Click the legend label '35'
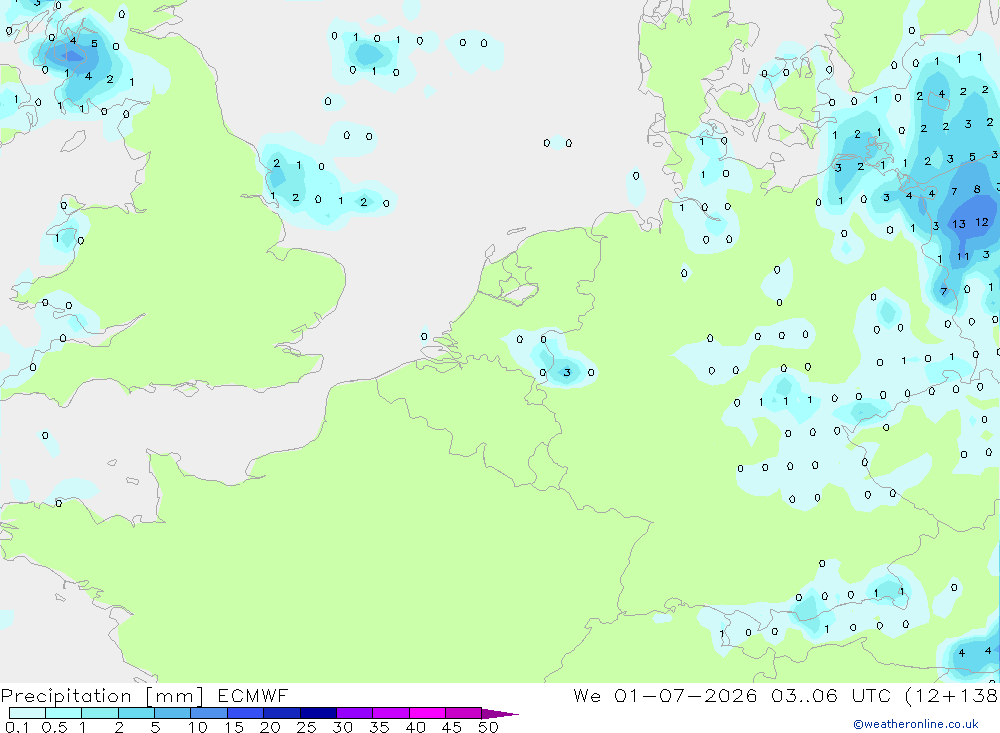Image resolution: width=1000 pixels, height=733 pixels. 379,727
